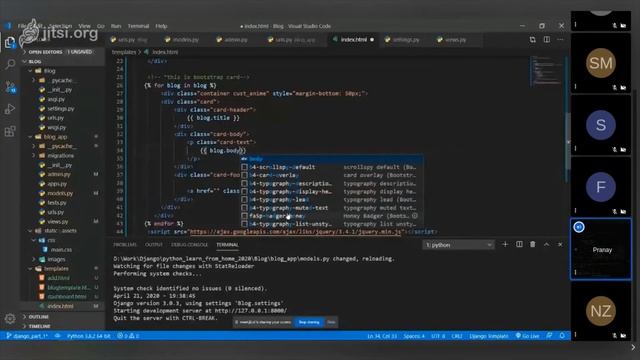
Task: Click the info icon on Honey Badger suggestion
Action: coord(415,216)
